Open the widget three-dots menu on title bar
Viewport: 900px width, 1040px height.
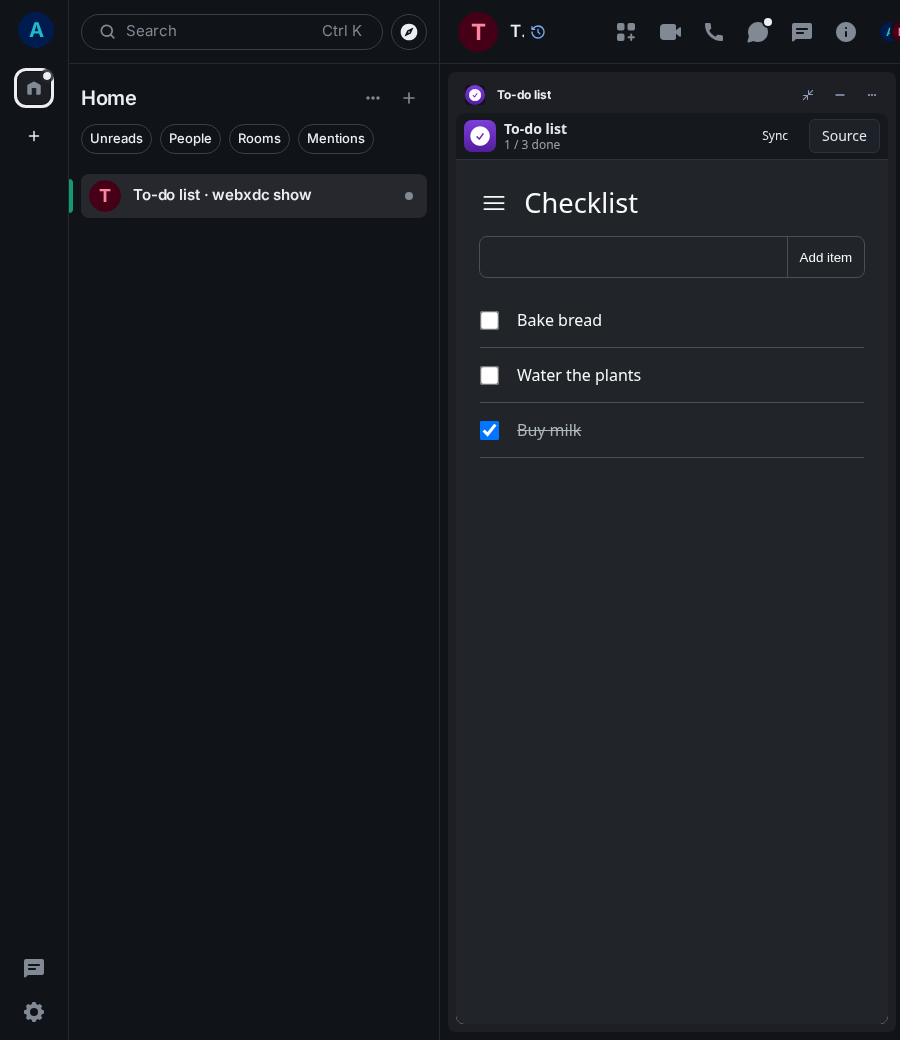tap(871, 95)
